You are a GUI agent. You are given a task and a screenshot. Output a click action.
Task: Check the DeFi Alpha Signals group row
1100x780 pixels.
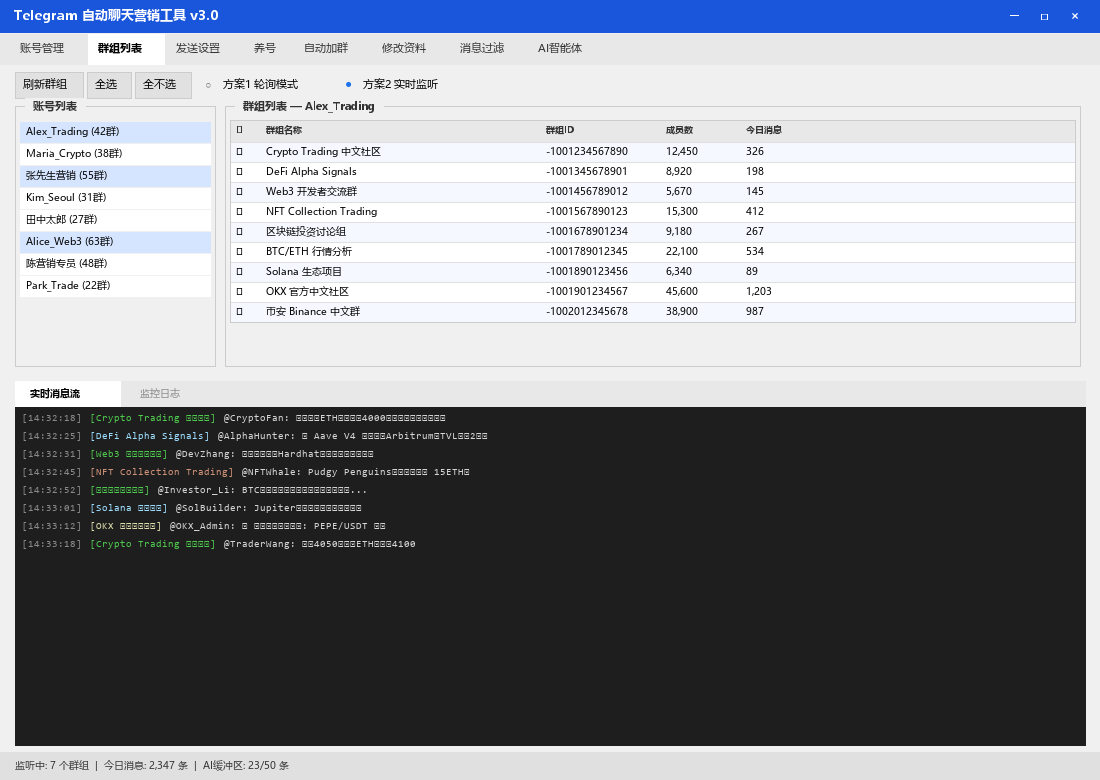click(x=239, y=172)
